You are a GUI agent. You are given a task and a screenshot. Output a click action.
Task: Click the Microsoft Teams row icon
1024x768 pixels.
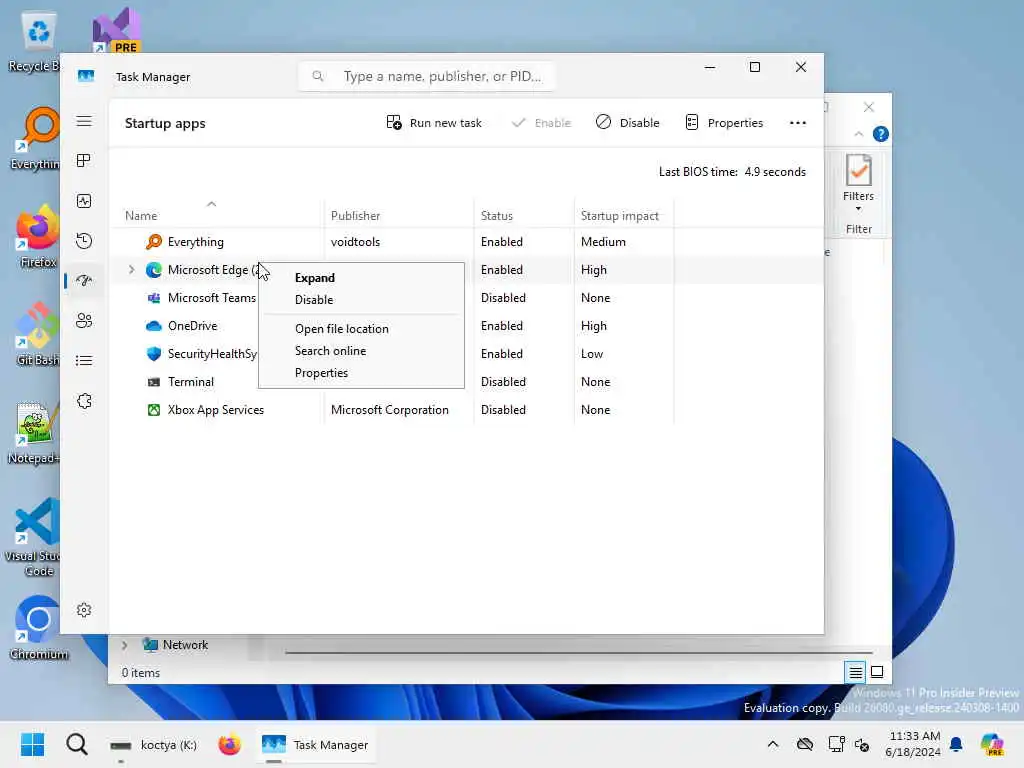tap(153, 298)
